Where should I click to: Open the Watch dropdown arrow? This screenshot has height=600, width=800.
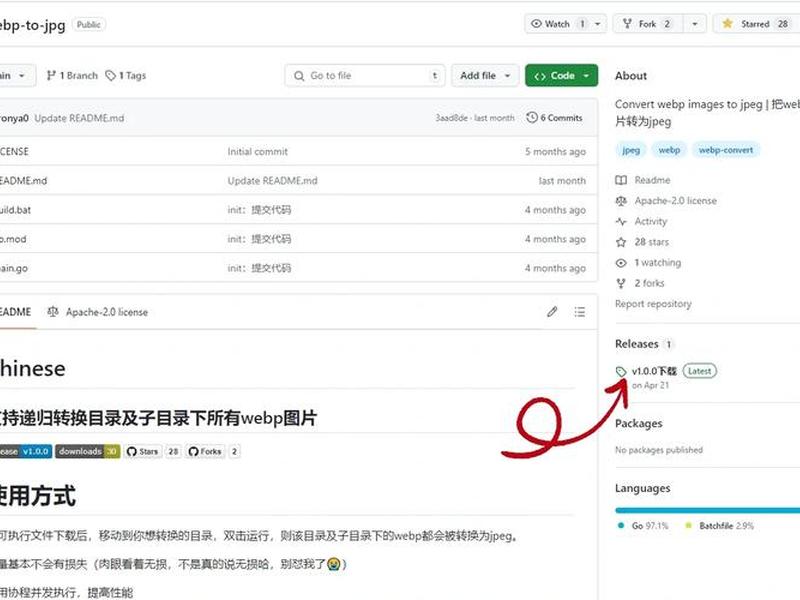pos(598,24)
